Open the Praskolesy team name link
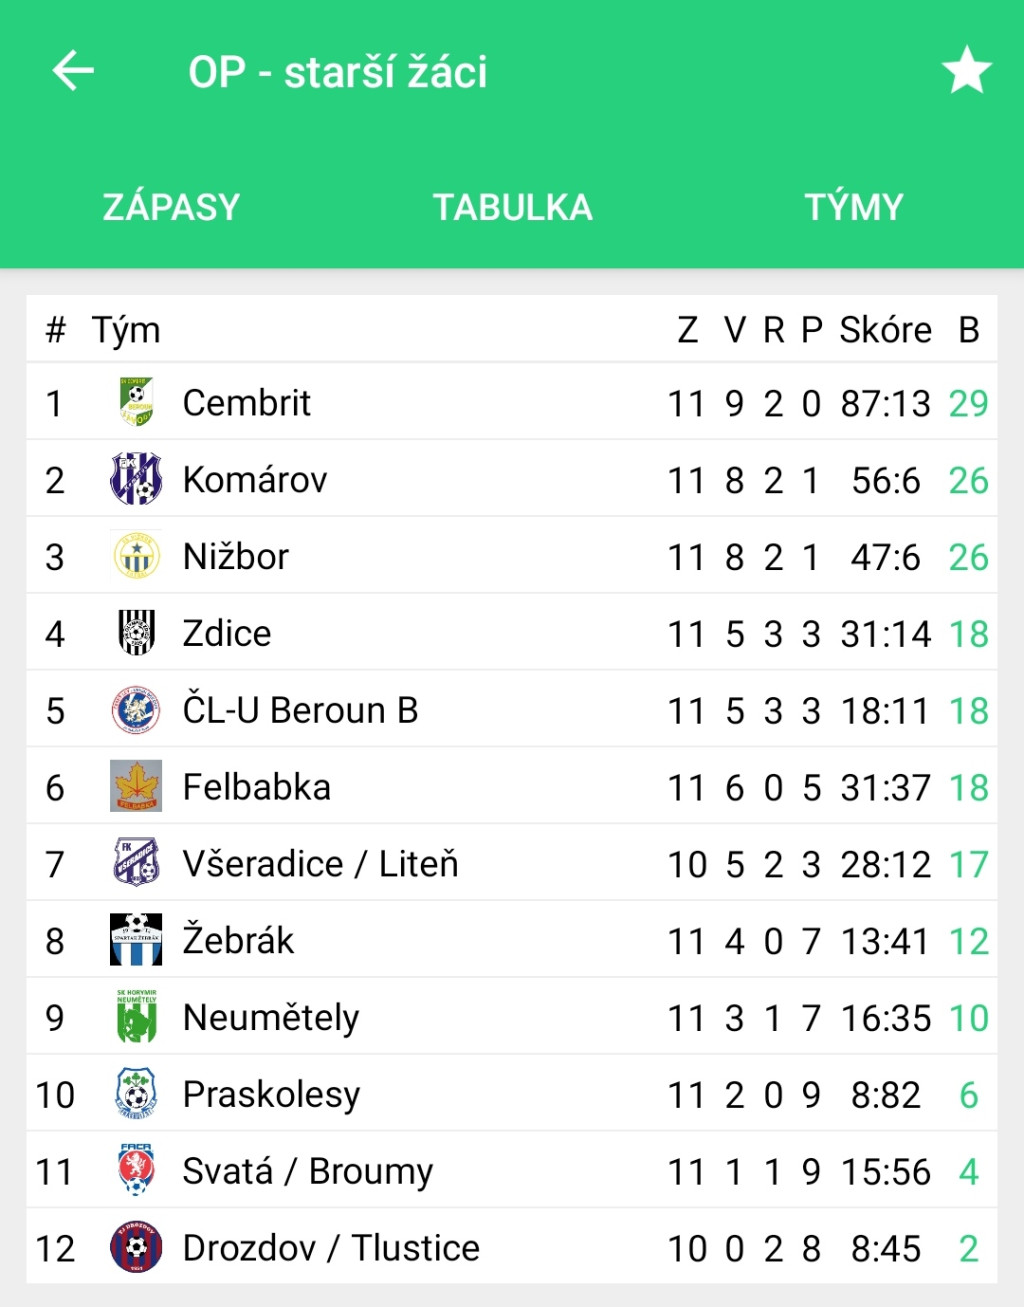 (271, 1094)
